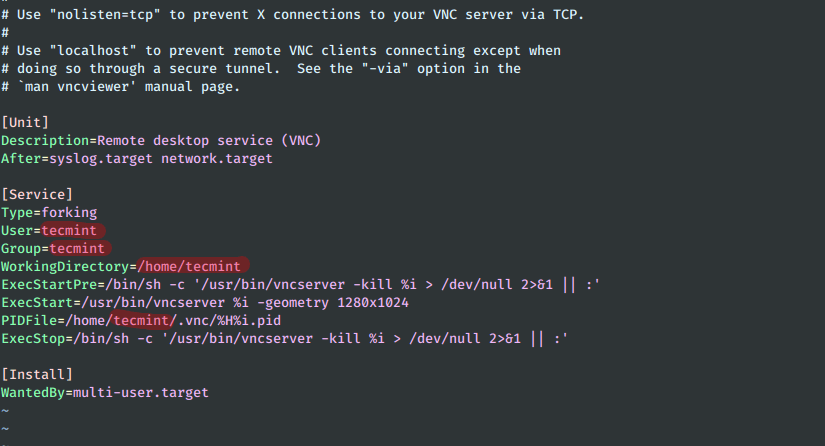The height and width of the screenshot is (446, 825).
Task: Place cursor on highlighted Group=tecmint value
Action: tap(77, 248)
